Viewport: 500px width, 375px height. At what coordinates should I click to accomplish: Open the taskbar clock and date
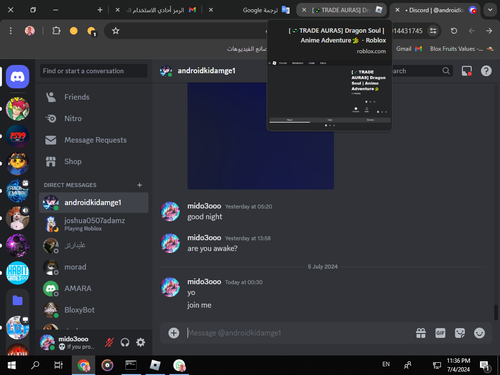pyautogui.click(x=458, y=365)
